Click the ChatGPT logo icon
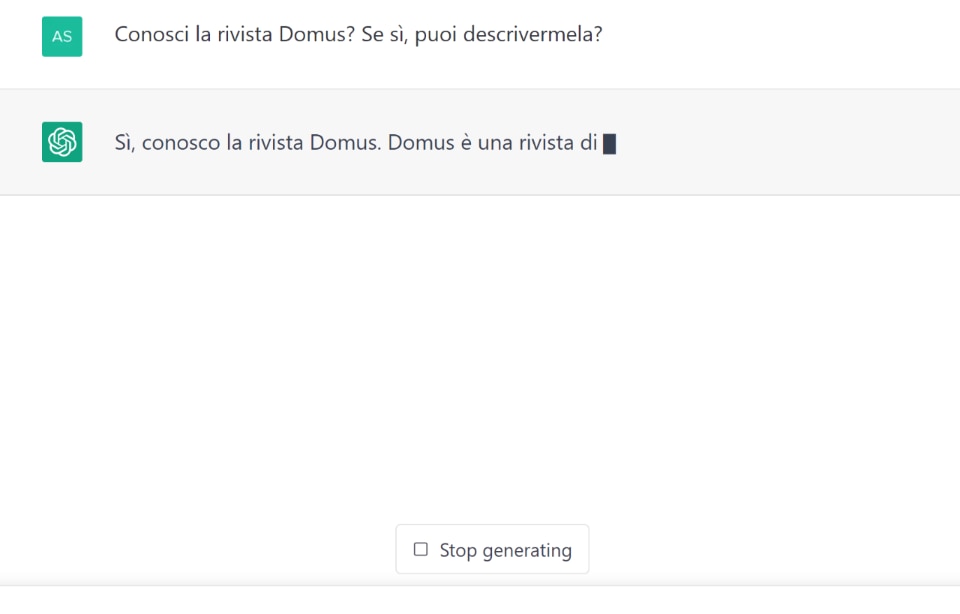 (x=62, y=142)
